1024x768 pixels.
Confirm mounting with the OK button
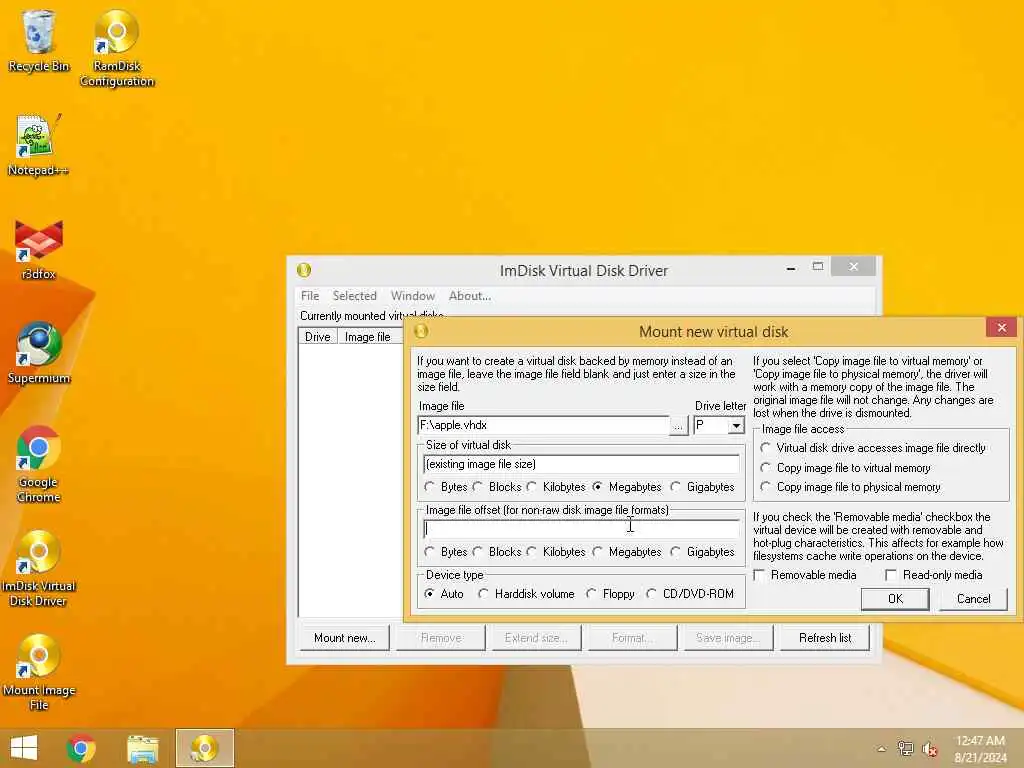point(895,599)
